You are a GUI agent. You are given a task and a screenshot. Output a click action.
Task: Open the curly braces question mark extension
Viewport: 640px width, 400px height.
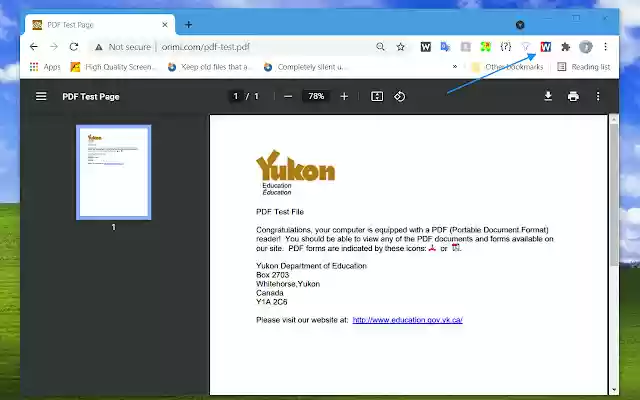click(x=505, y=47)
